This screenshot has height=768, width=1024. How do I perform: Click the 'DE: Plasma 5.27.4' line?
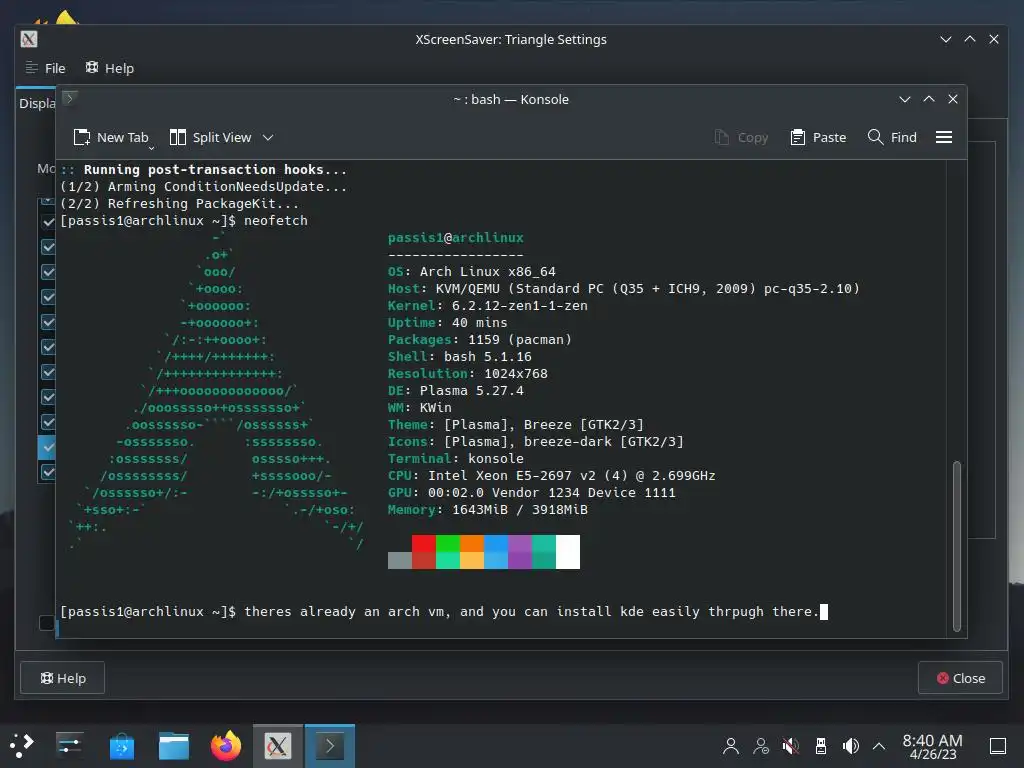(x=455, y=391)
